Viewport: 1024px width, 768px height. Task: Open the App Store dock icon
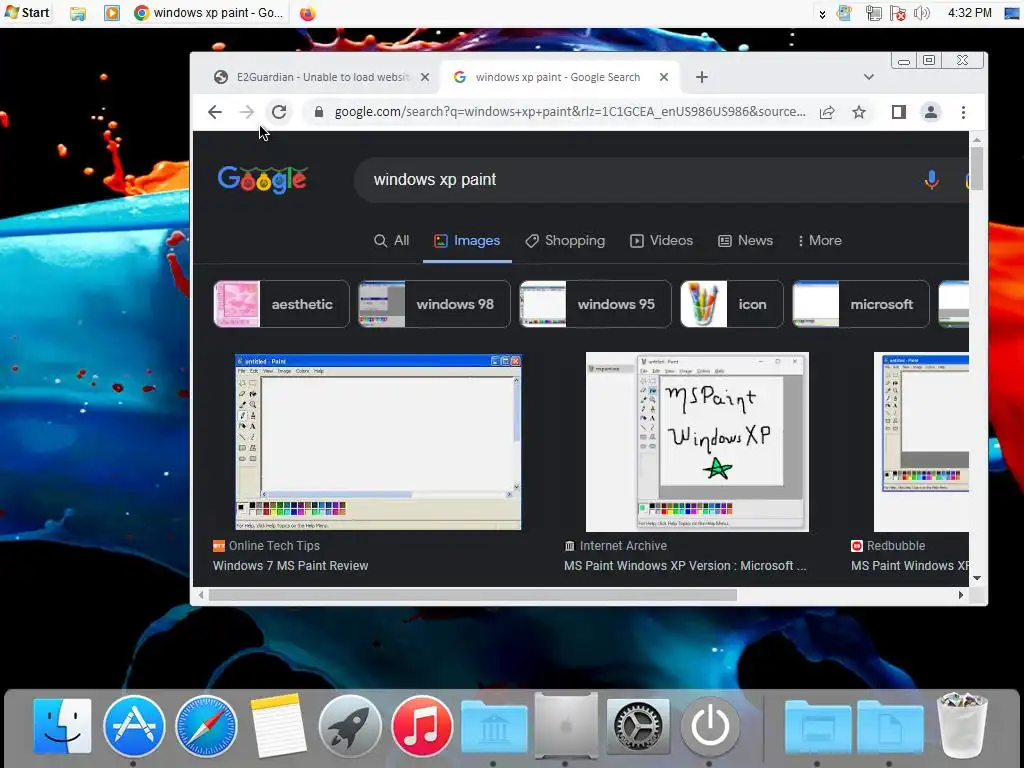coord(134,726)
